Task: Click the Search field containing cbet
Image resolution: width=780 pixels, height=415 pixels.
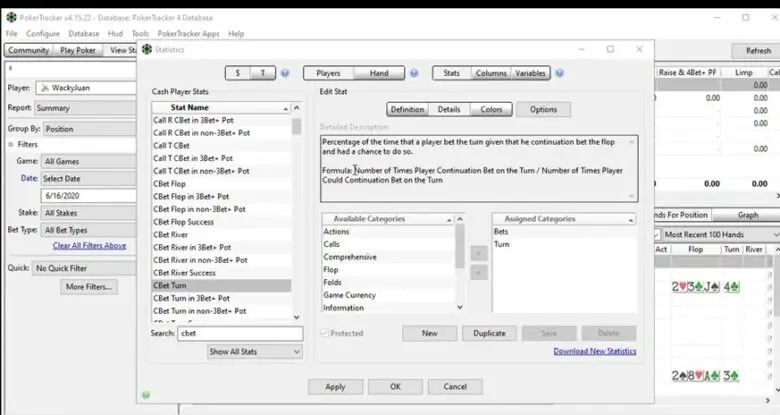Action: pos(240,333)
